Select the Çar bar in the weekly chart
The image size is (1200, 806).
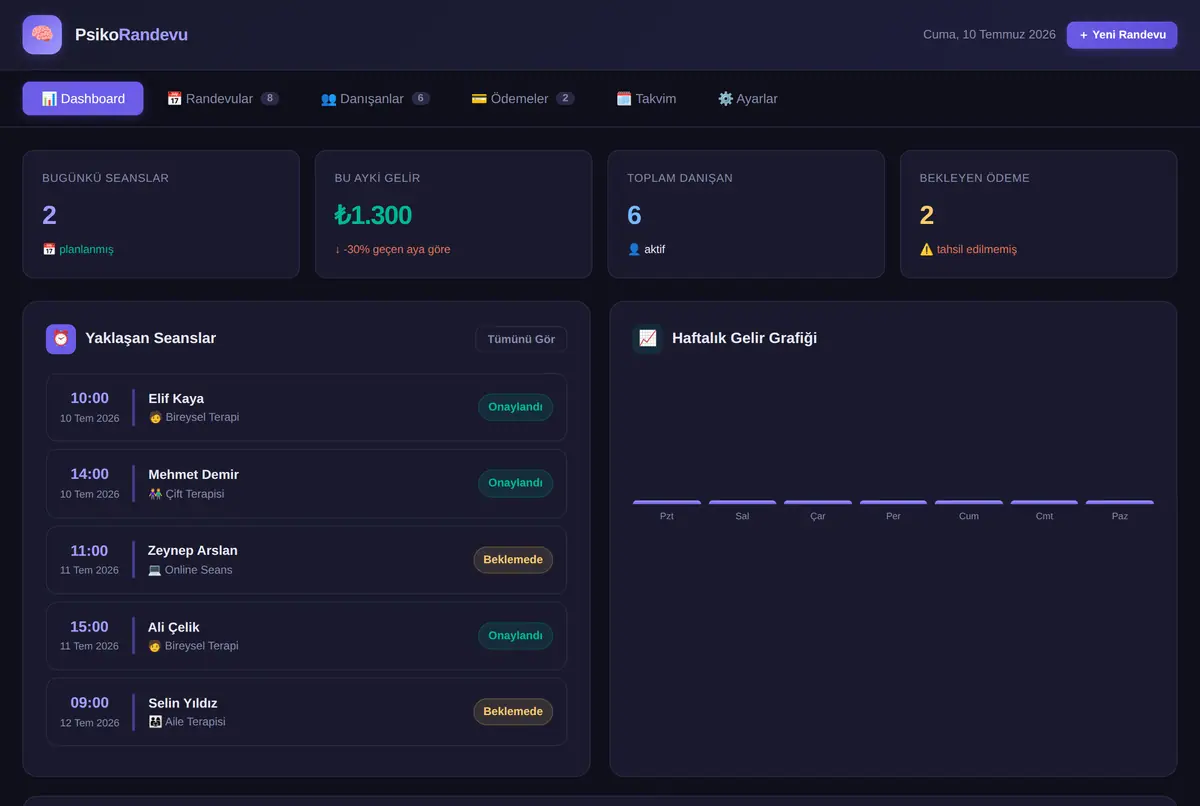(x=818, y=502)
